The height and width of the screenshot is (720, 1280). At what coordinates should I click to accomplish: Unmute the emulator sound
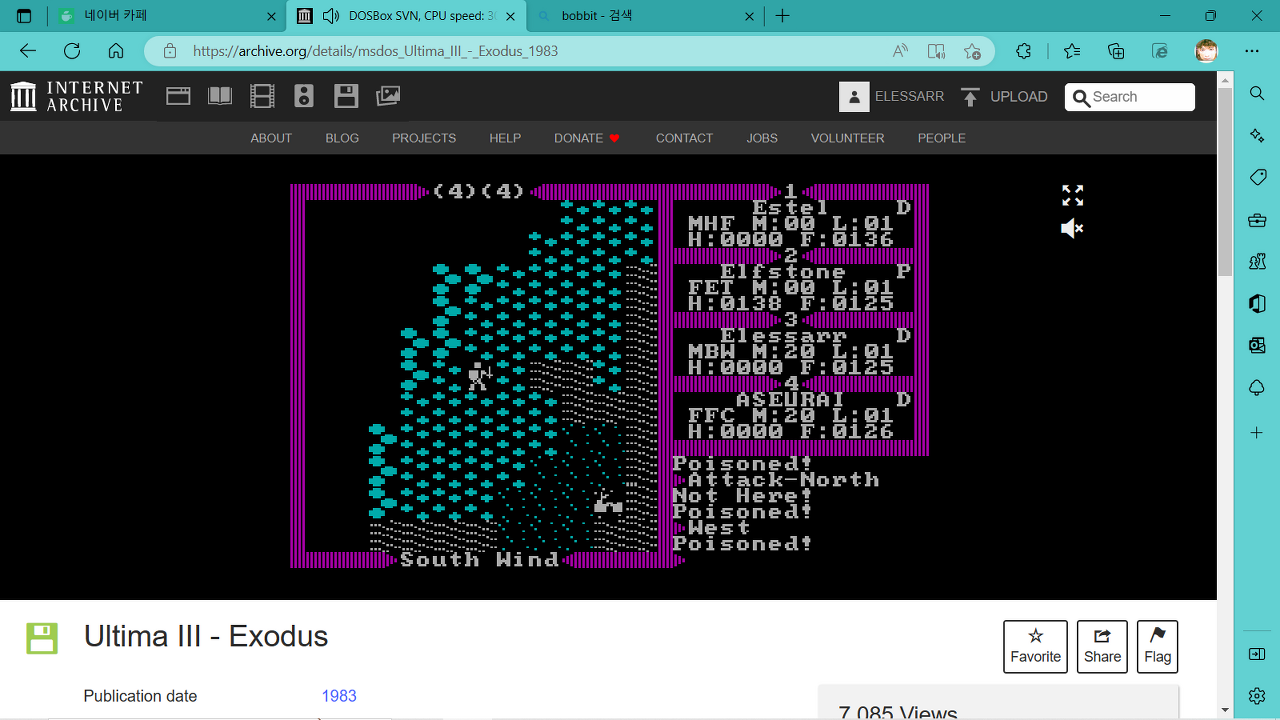pos(1072,229)
